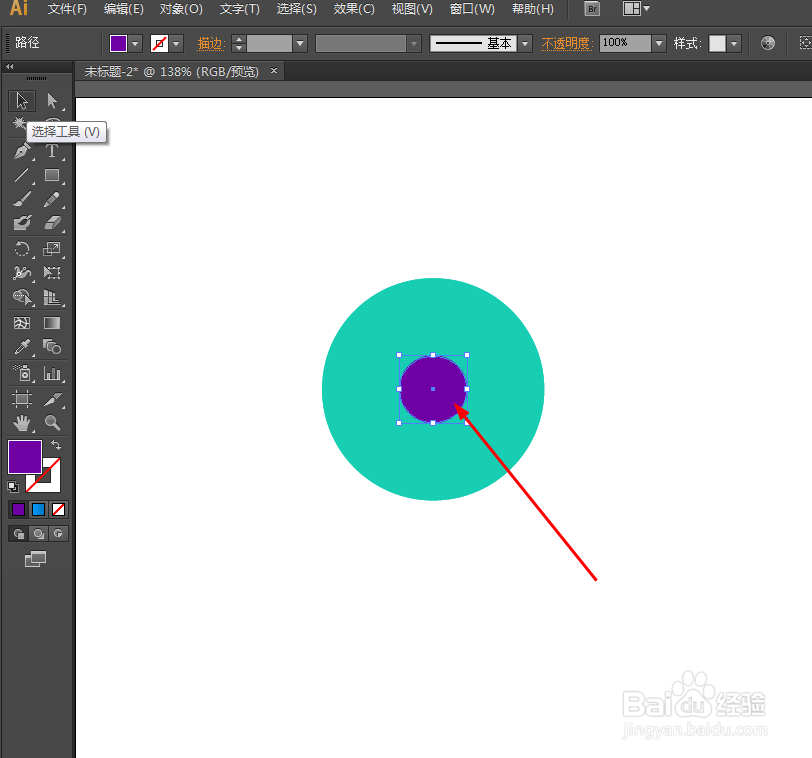The width and height of the screenshot is (812, 758).
Task: Open the 视图(V) menu
Action: pyautogui.click(x=412, y=9)
